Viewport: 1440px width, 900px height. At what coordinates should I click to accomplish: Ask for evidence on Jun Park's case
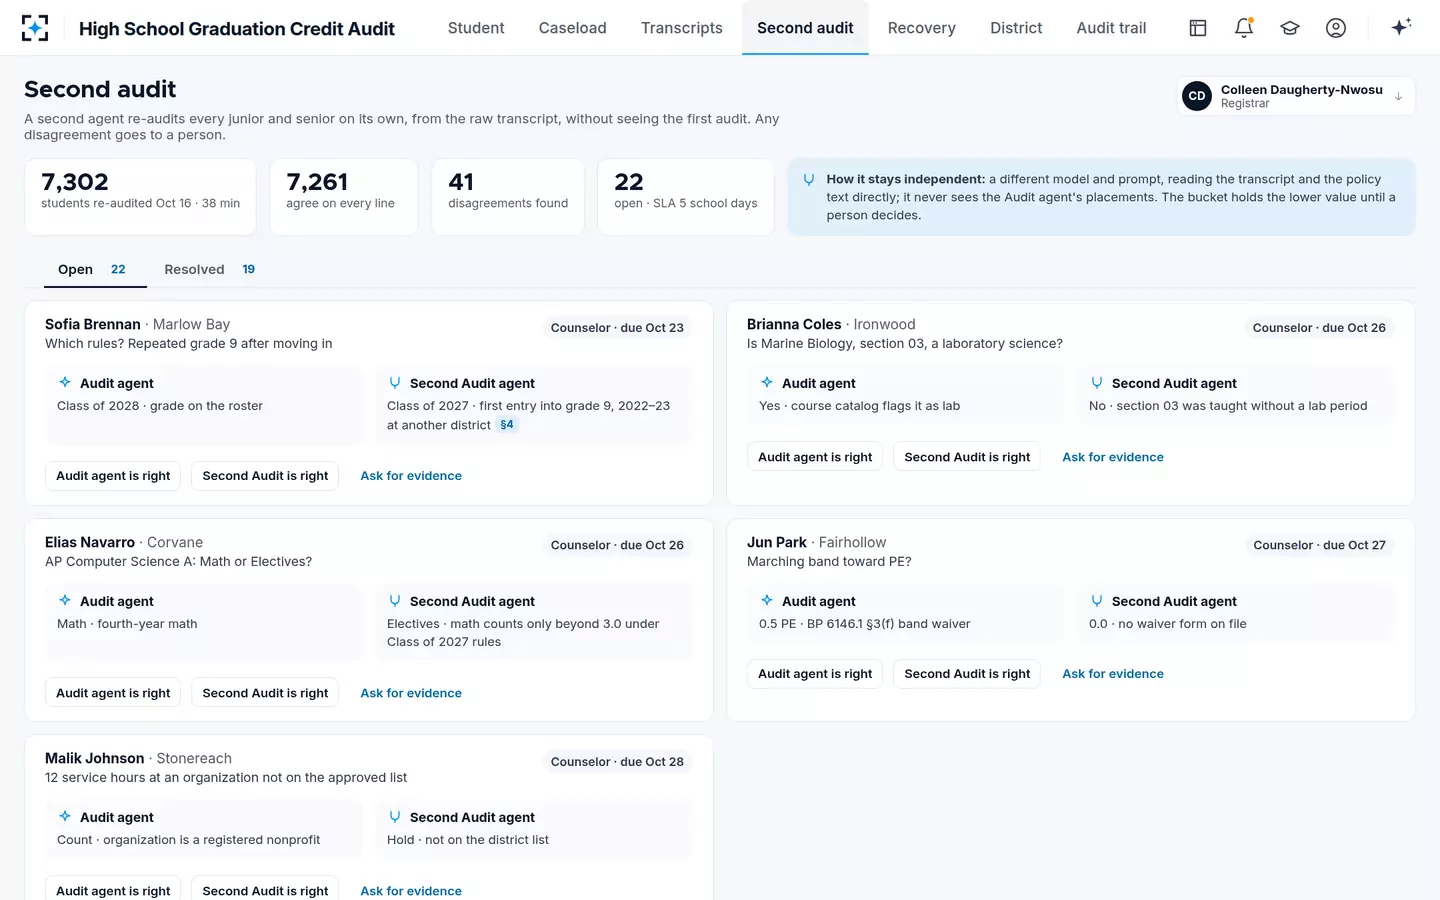(1113, 674)
